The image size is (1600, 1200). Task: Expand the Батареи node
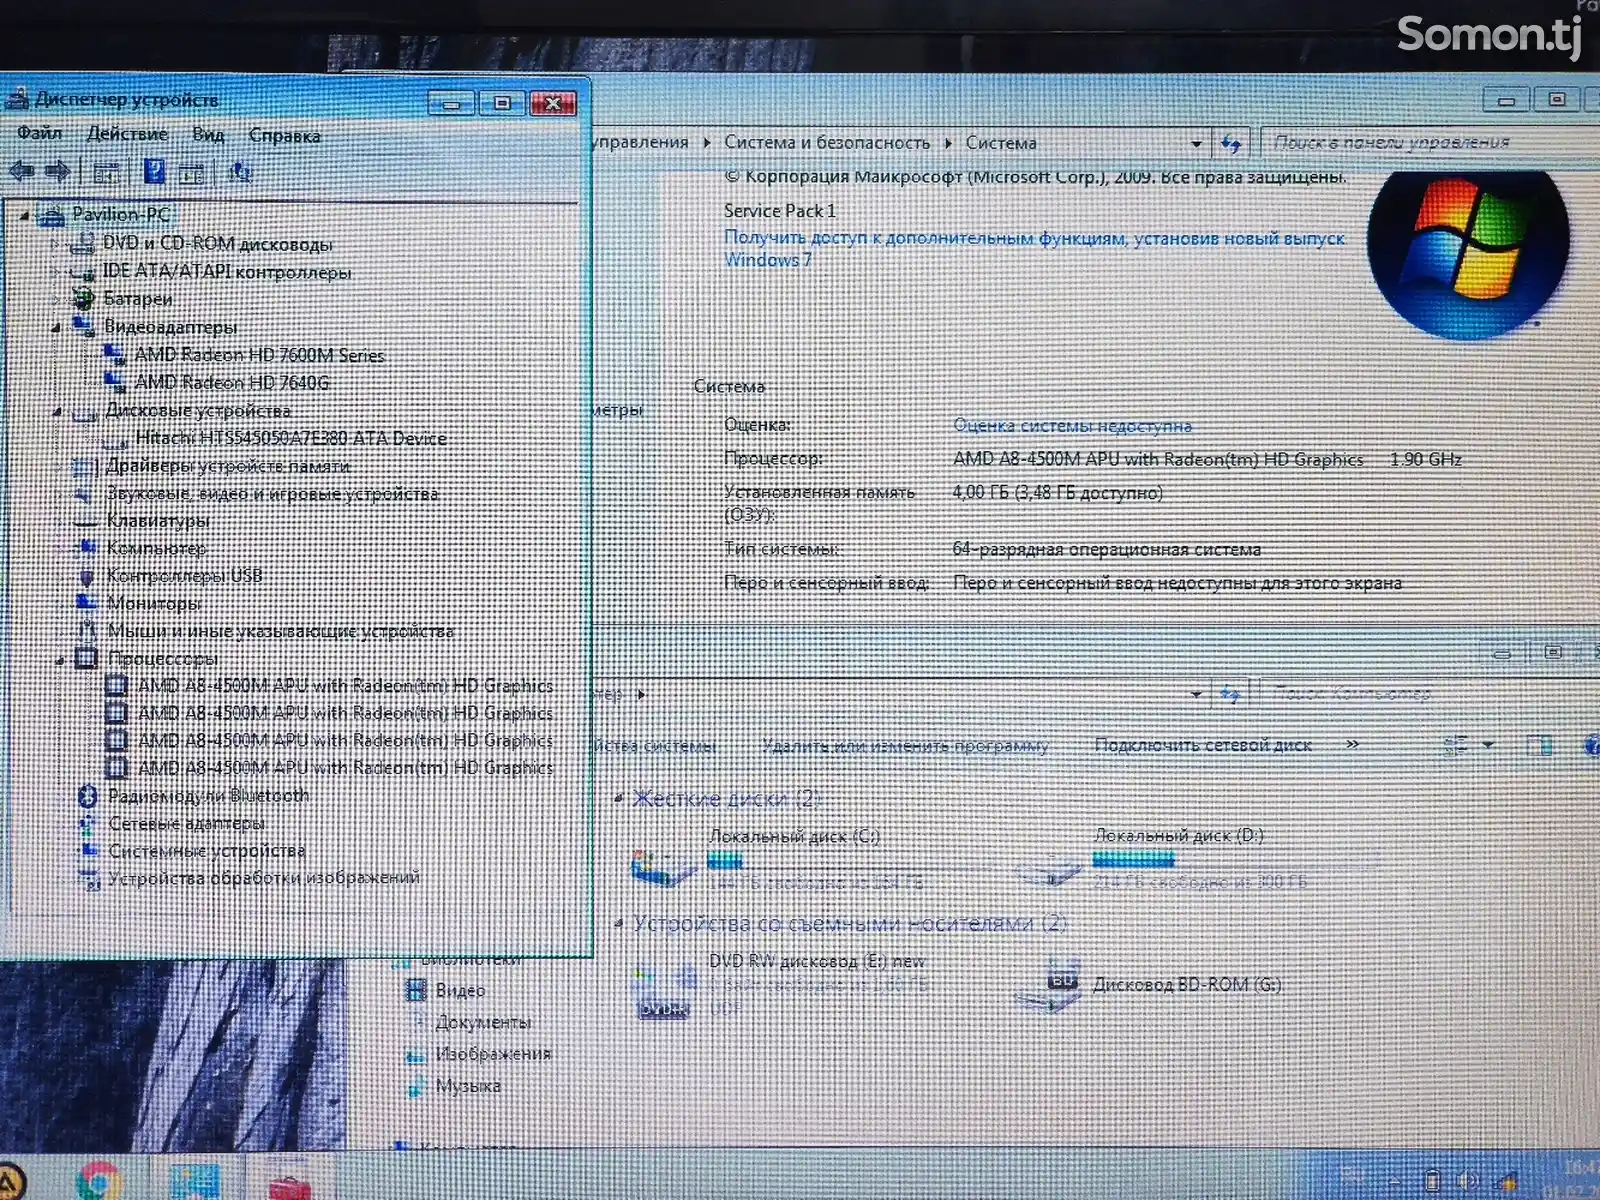tap(56, 299)
